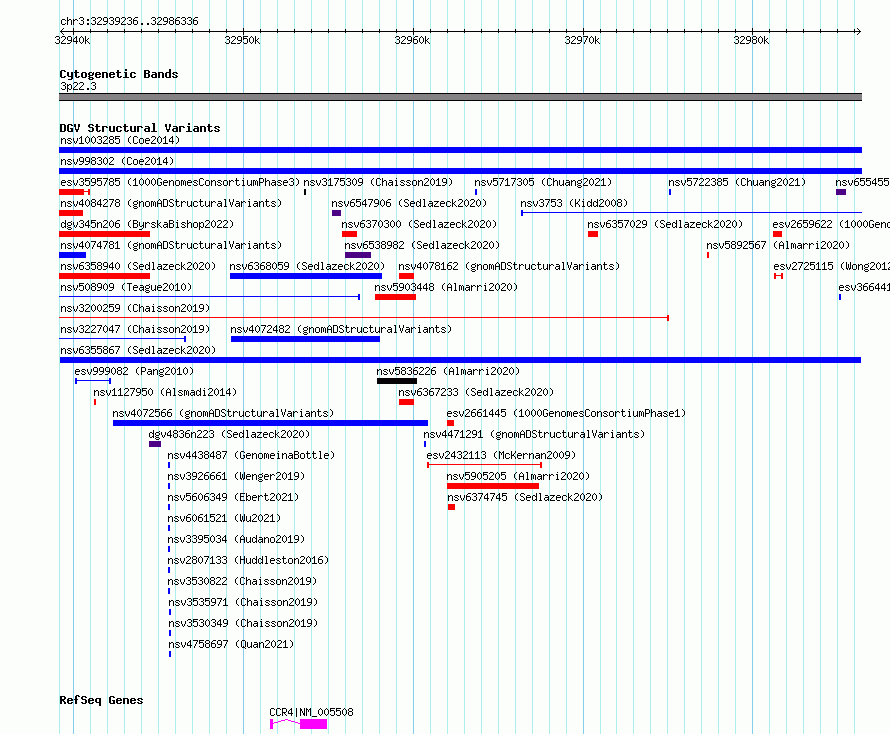Select nsv4072566 gnomADStructuralVariants label

[223, 413]
